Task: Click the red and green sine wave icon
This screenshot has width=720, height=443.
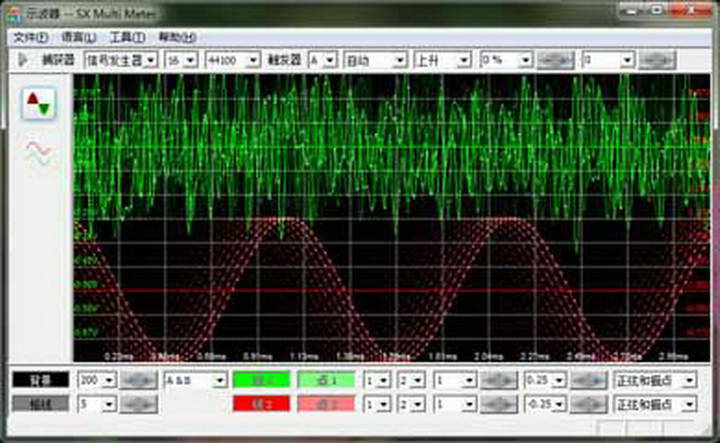Action: pyautogui.click(x=39, y=153)
